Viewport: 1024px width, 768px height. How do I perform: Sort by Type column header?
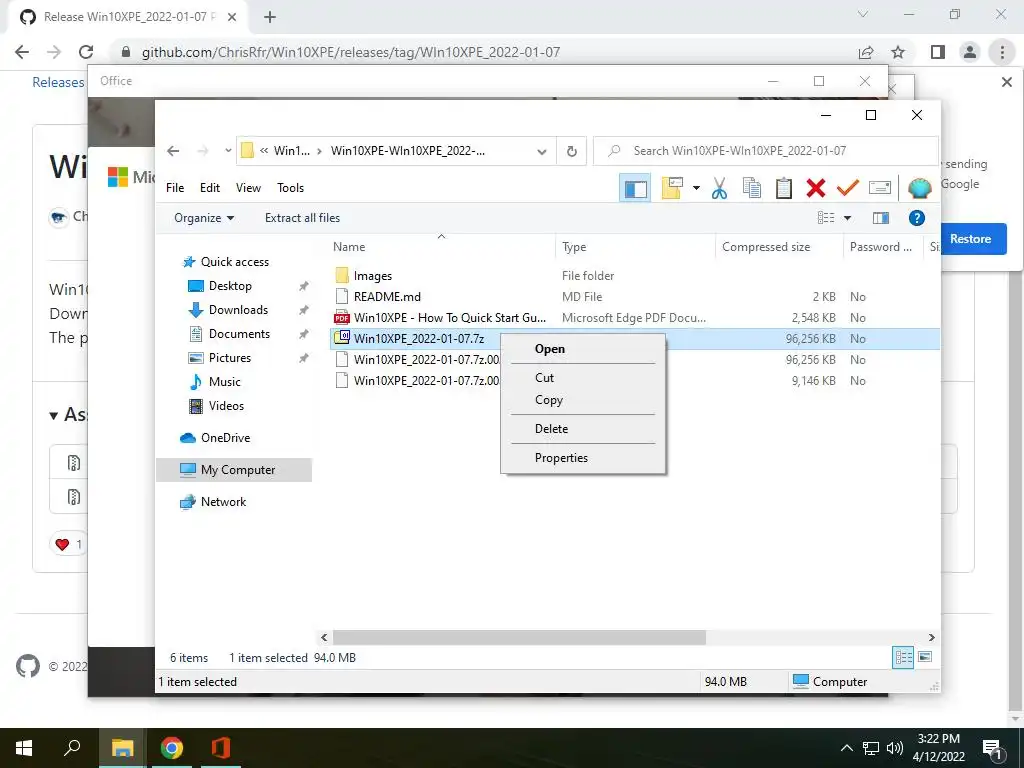574,247
